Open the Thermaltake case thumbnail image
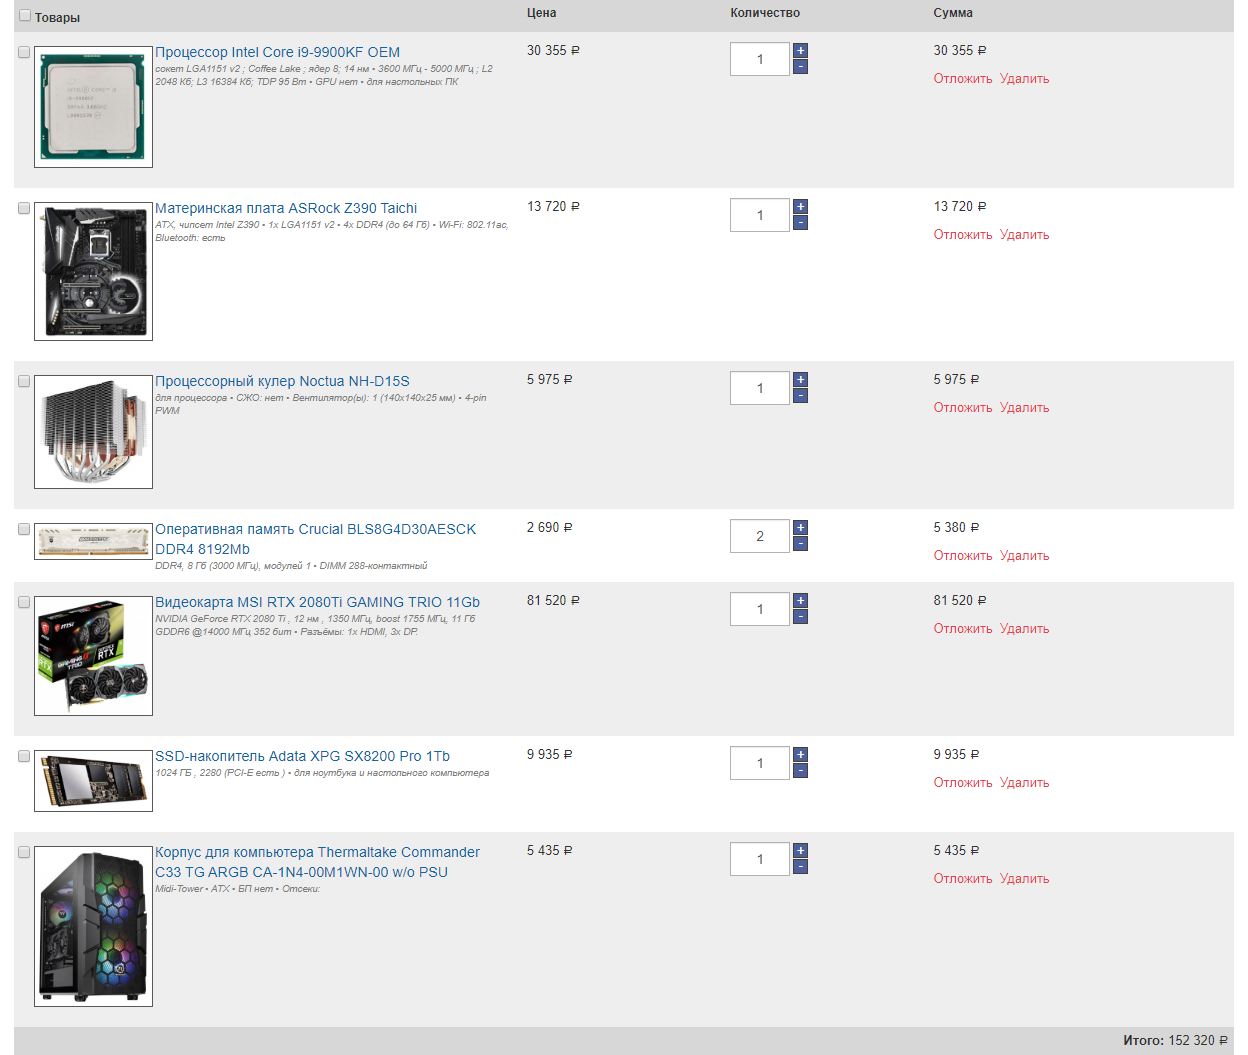 [93, 926]
